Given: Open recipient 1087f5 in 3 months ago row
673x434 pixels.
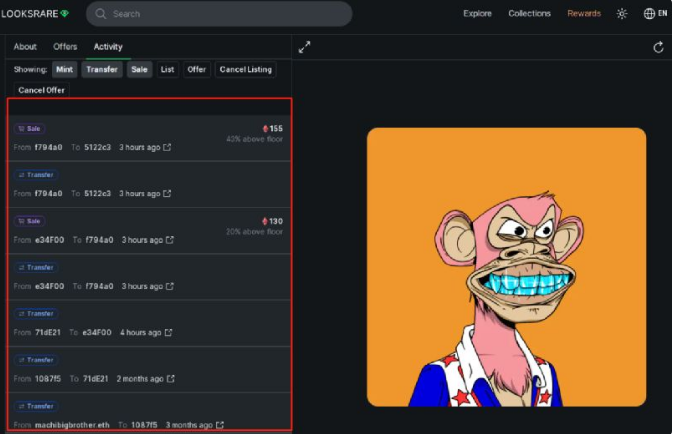Looking at the screenshot, I should [x=144, y=425].
